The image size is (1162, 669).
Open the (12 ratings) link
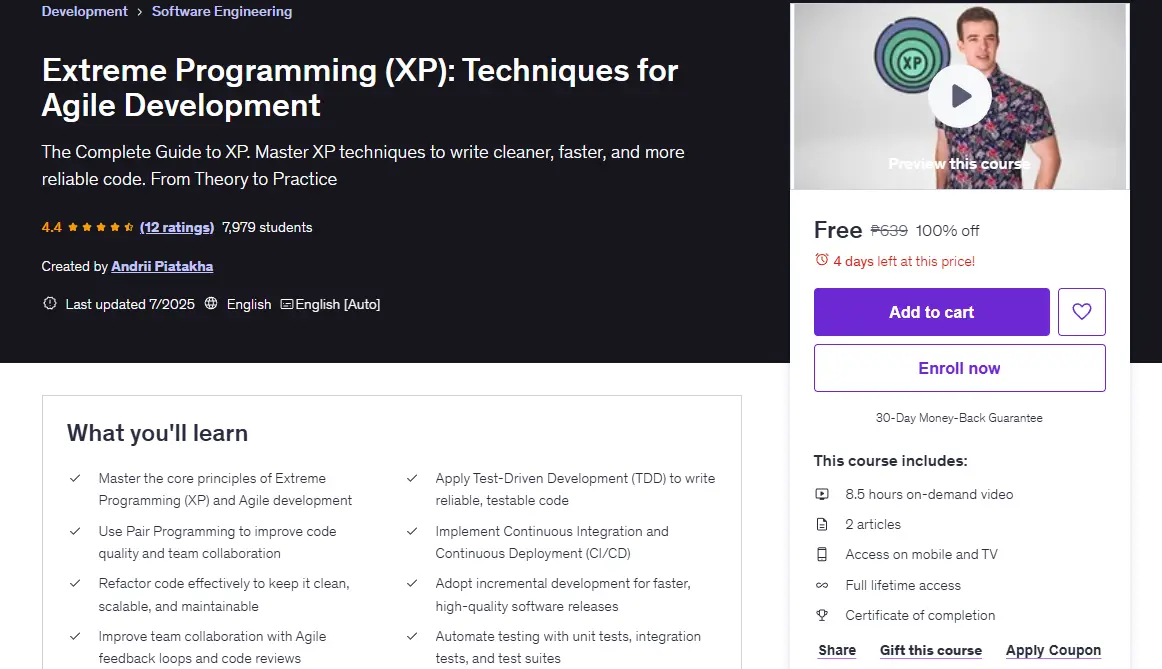click(x=177, y=227)
